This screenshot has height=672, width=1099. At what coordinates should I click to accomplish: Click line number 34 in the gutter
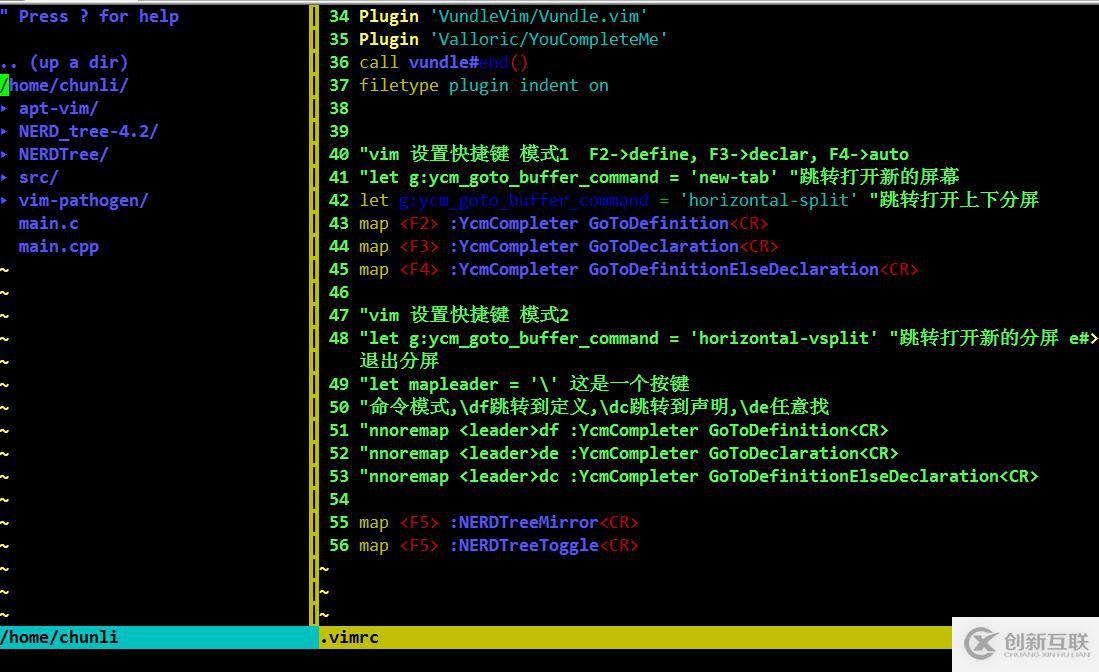338,15
